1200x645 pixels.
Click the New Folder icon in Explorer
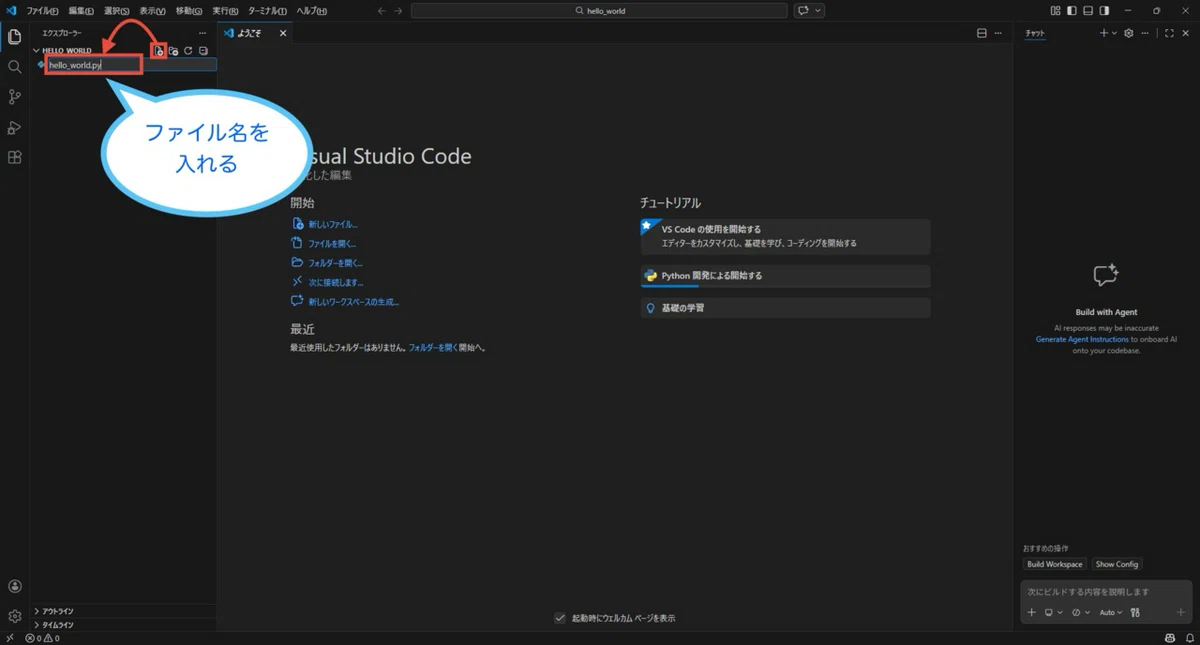pyautogui.click(x=173, y=50)
